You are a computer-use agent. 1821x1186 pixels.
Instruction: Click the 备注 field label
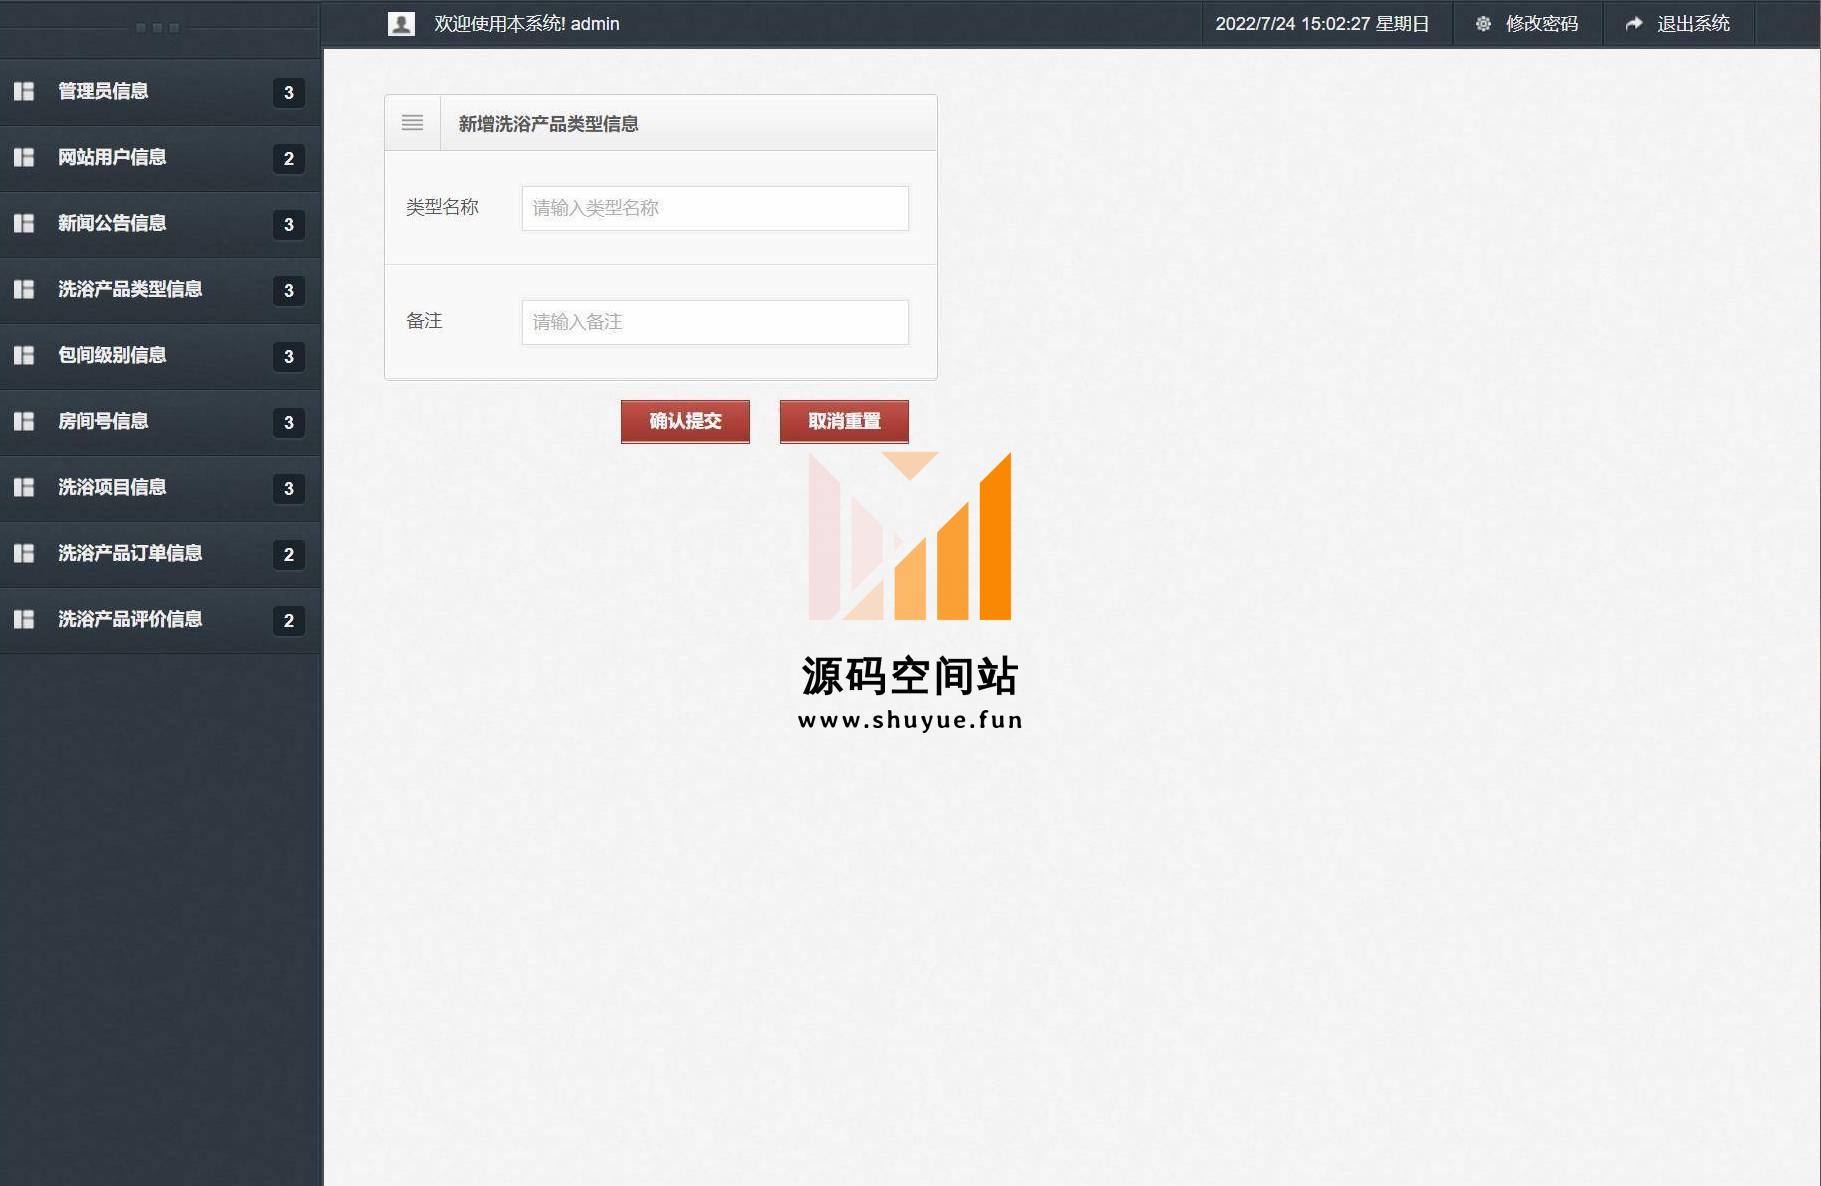(424, 321)
